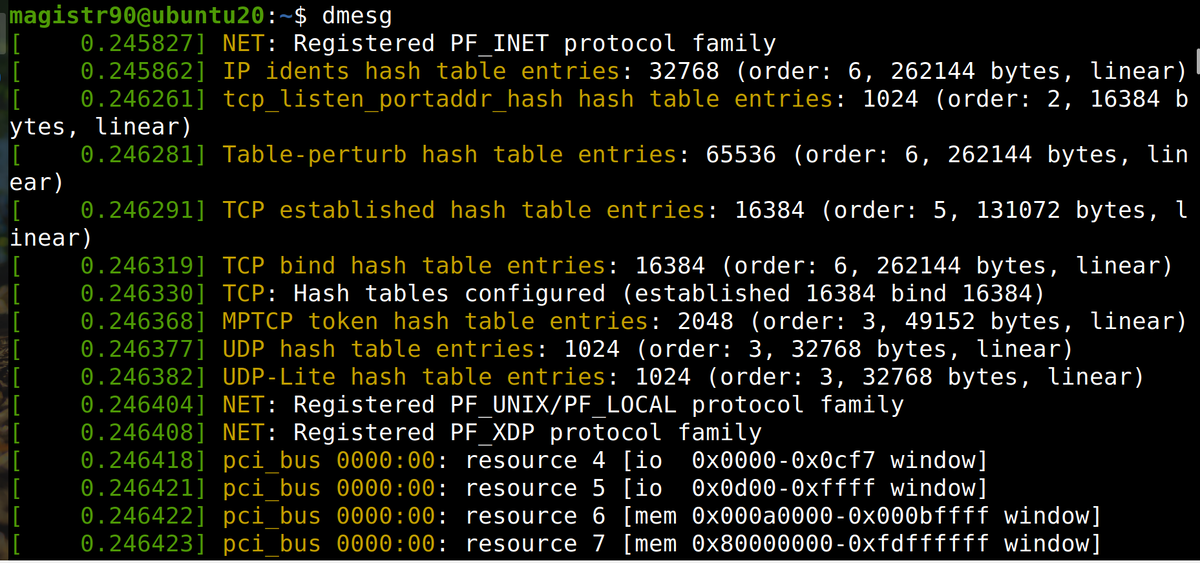Click io range 0x0d00-0xffff
The height and width of the screenshot is (563, 1200).
tap(784, 489)
